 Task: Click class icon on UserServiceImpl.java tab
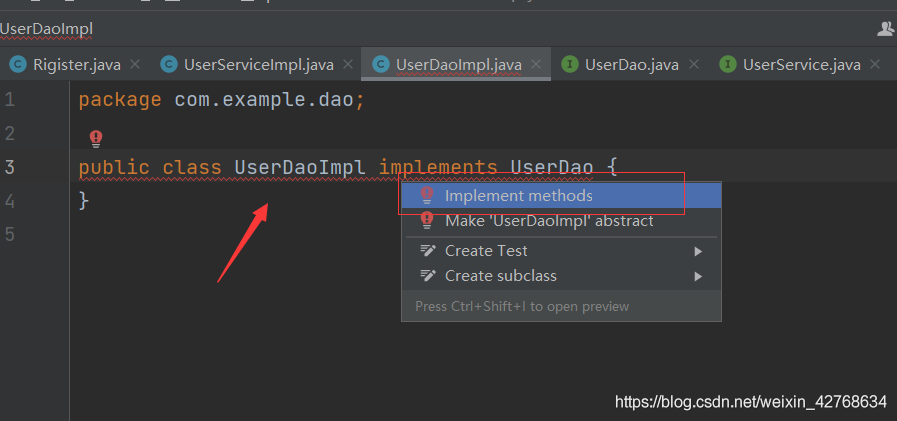(x=169, y=65)
